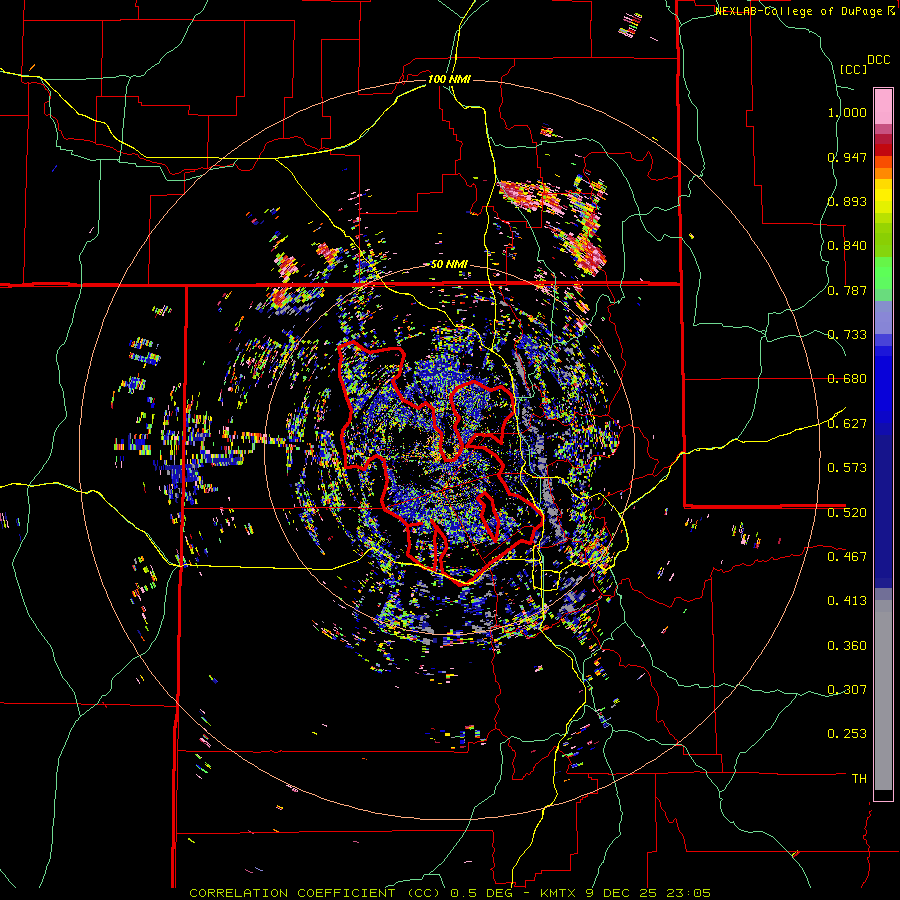Click the bright green segment of color bar
900x900 pixels.
click(883, 273)
